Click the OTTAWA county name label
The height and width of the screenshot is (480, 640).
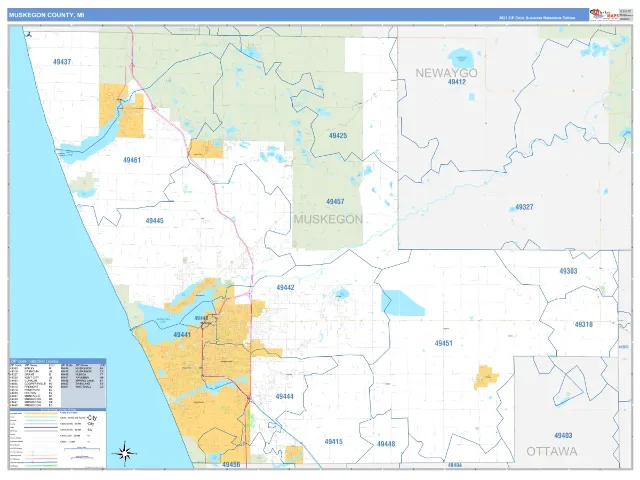[x=552, y=451]
